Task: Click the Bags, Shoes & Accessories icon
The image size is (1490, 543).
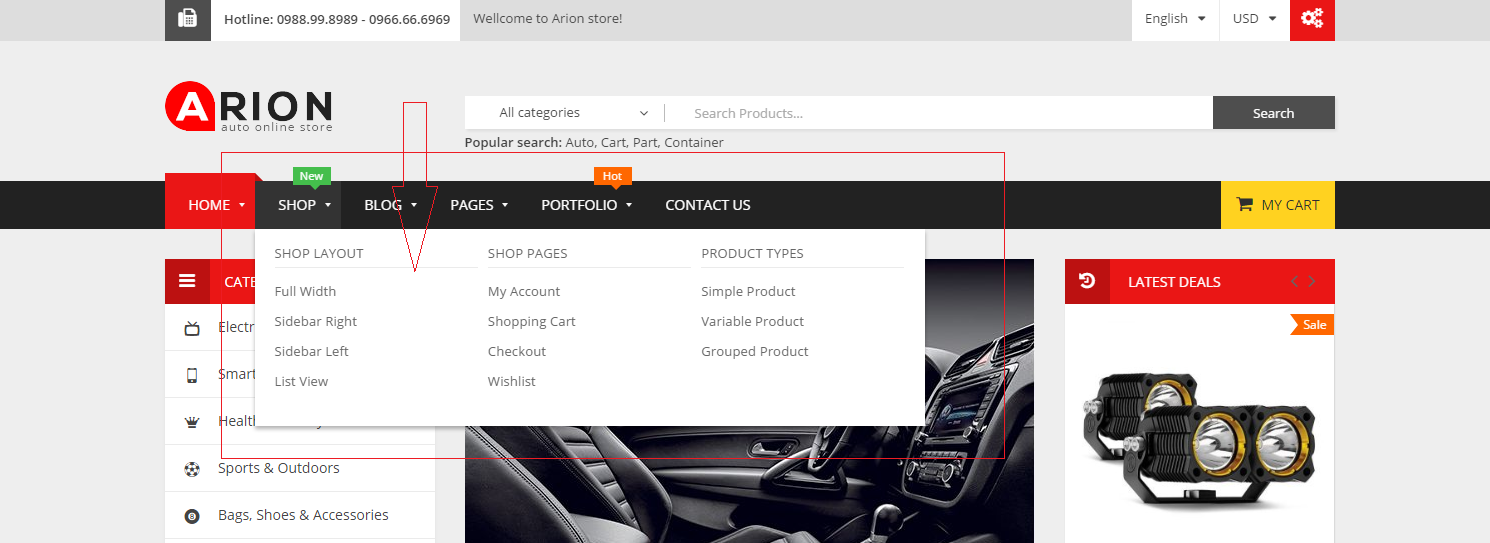Action: pyautogui.click(x=192, y=516)
